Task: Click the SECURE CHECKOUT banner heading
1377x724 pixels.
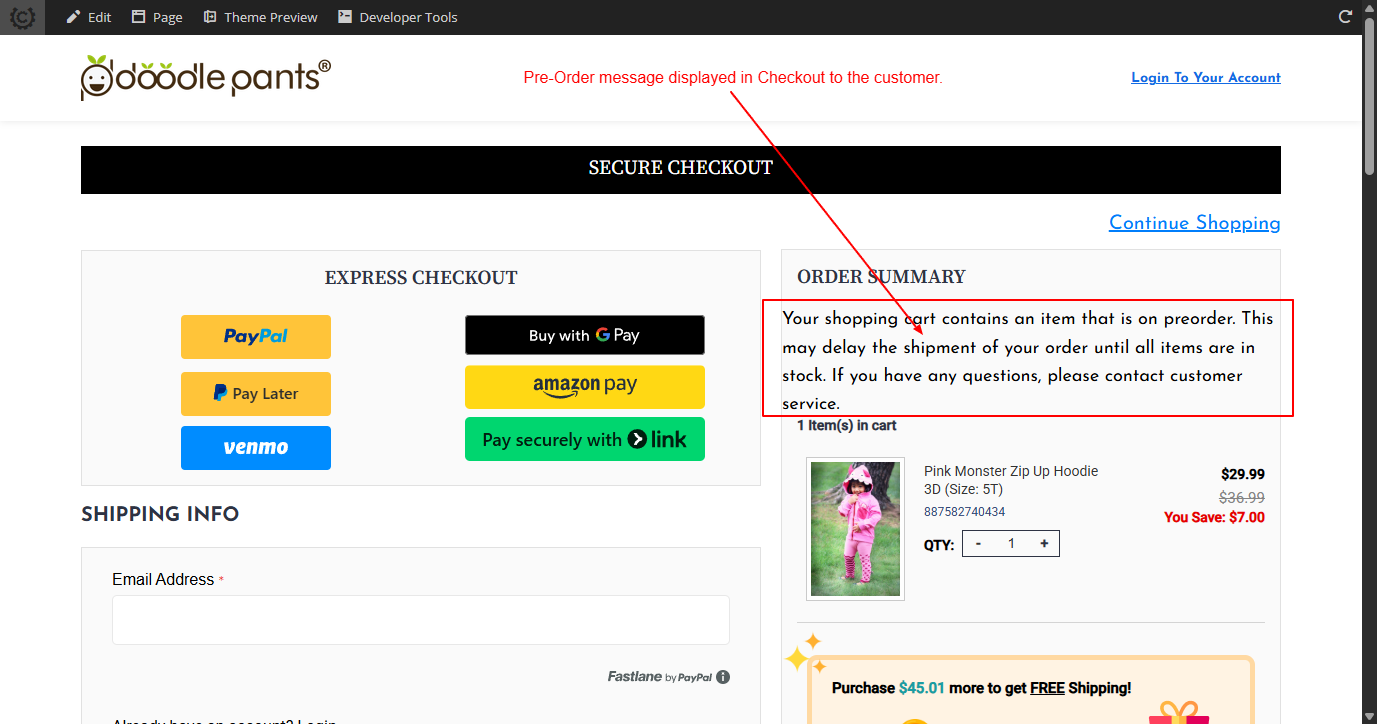Action: pyautogui.click(x=681, y=168)
